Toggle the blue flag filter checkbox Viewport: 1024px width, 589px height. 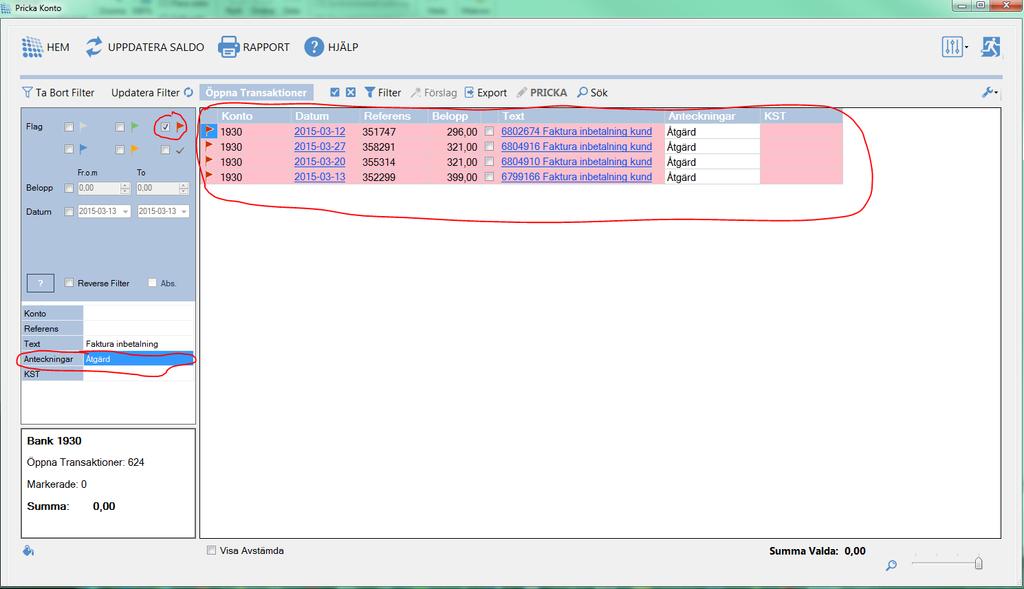[69, 150]
